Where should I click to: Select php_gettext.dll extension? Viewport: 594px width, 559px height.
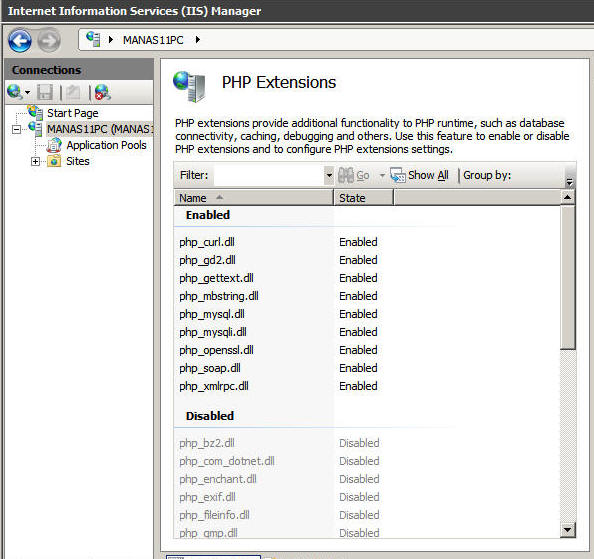pos(216,278)
